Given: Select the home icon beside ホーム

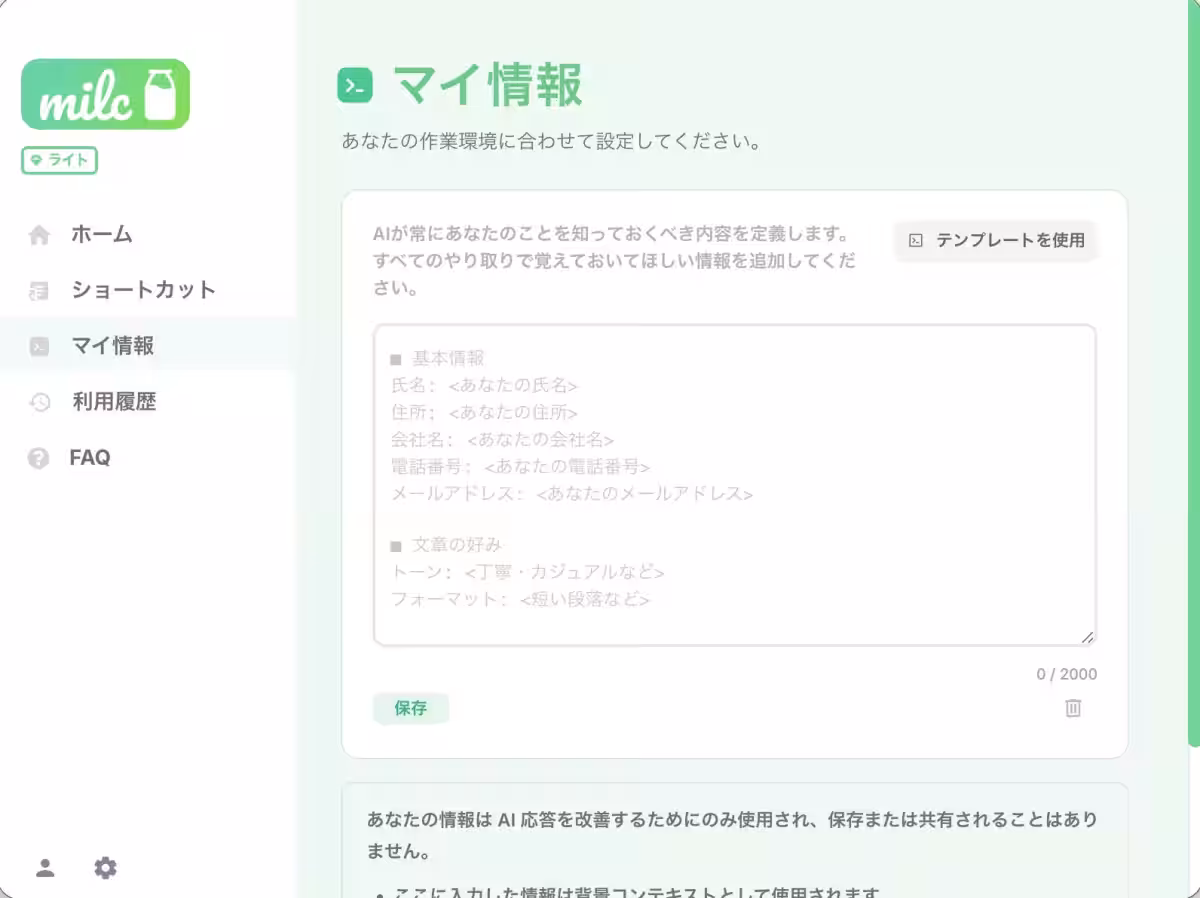Looking at the screenshot, I should pyautogui.click(x=40, y=234).
